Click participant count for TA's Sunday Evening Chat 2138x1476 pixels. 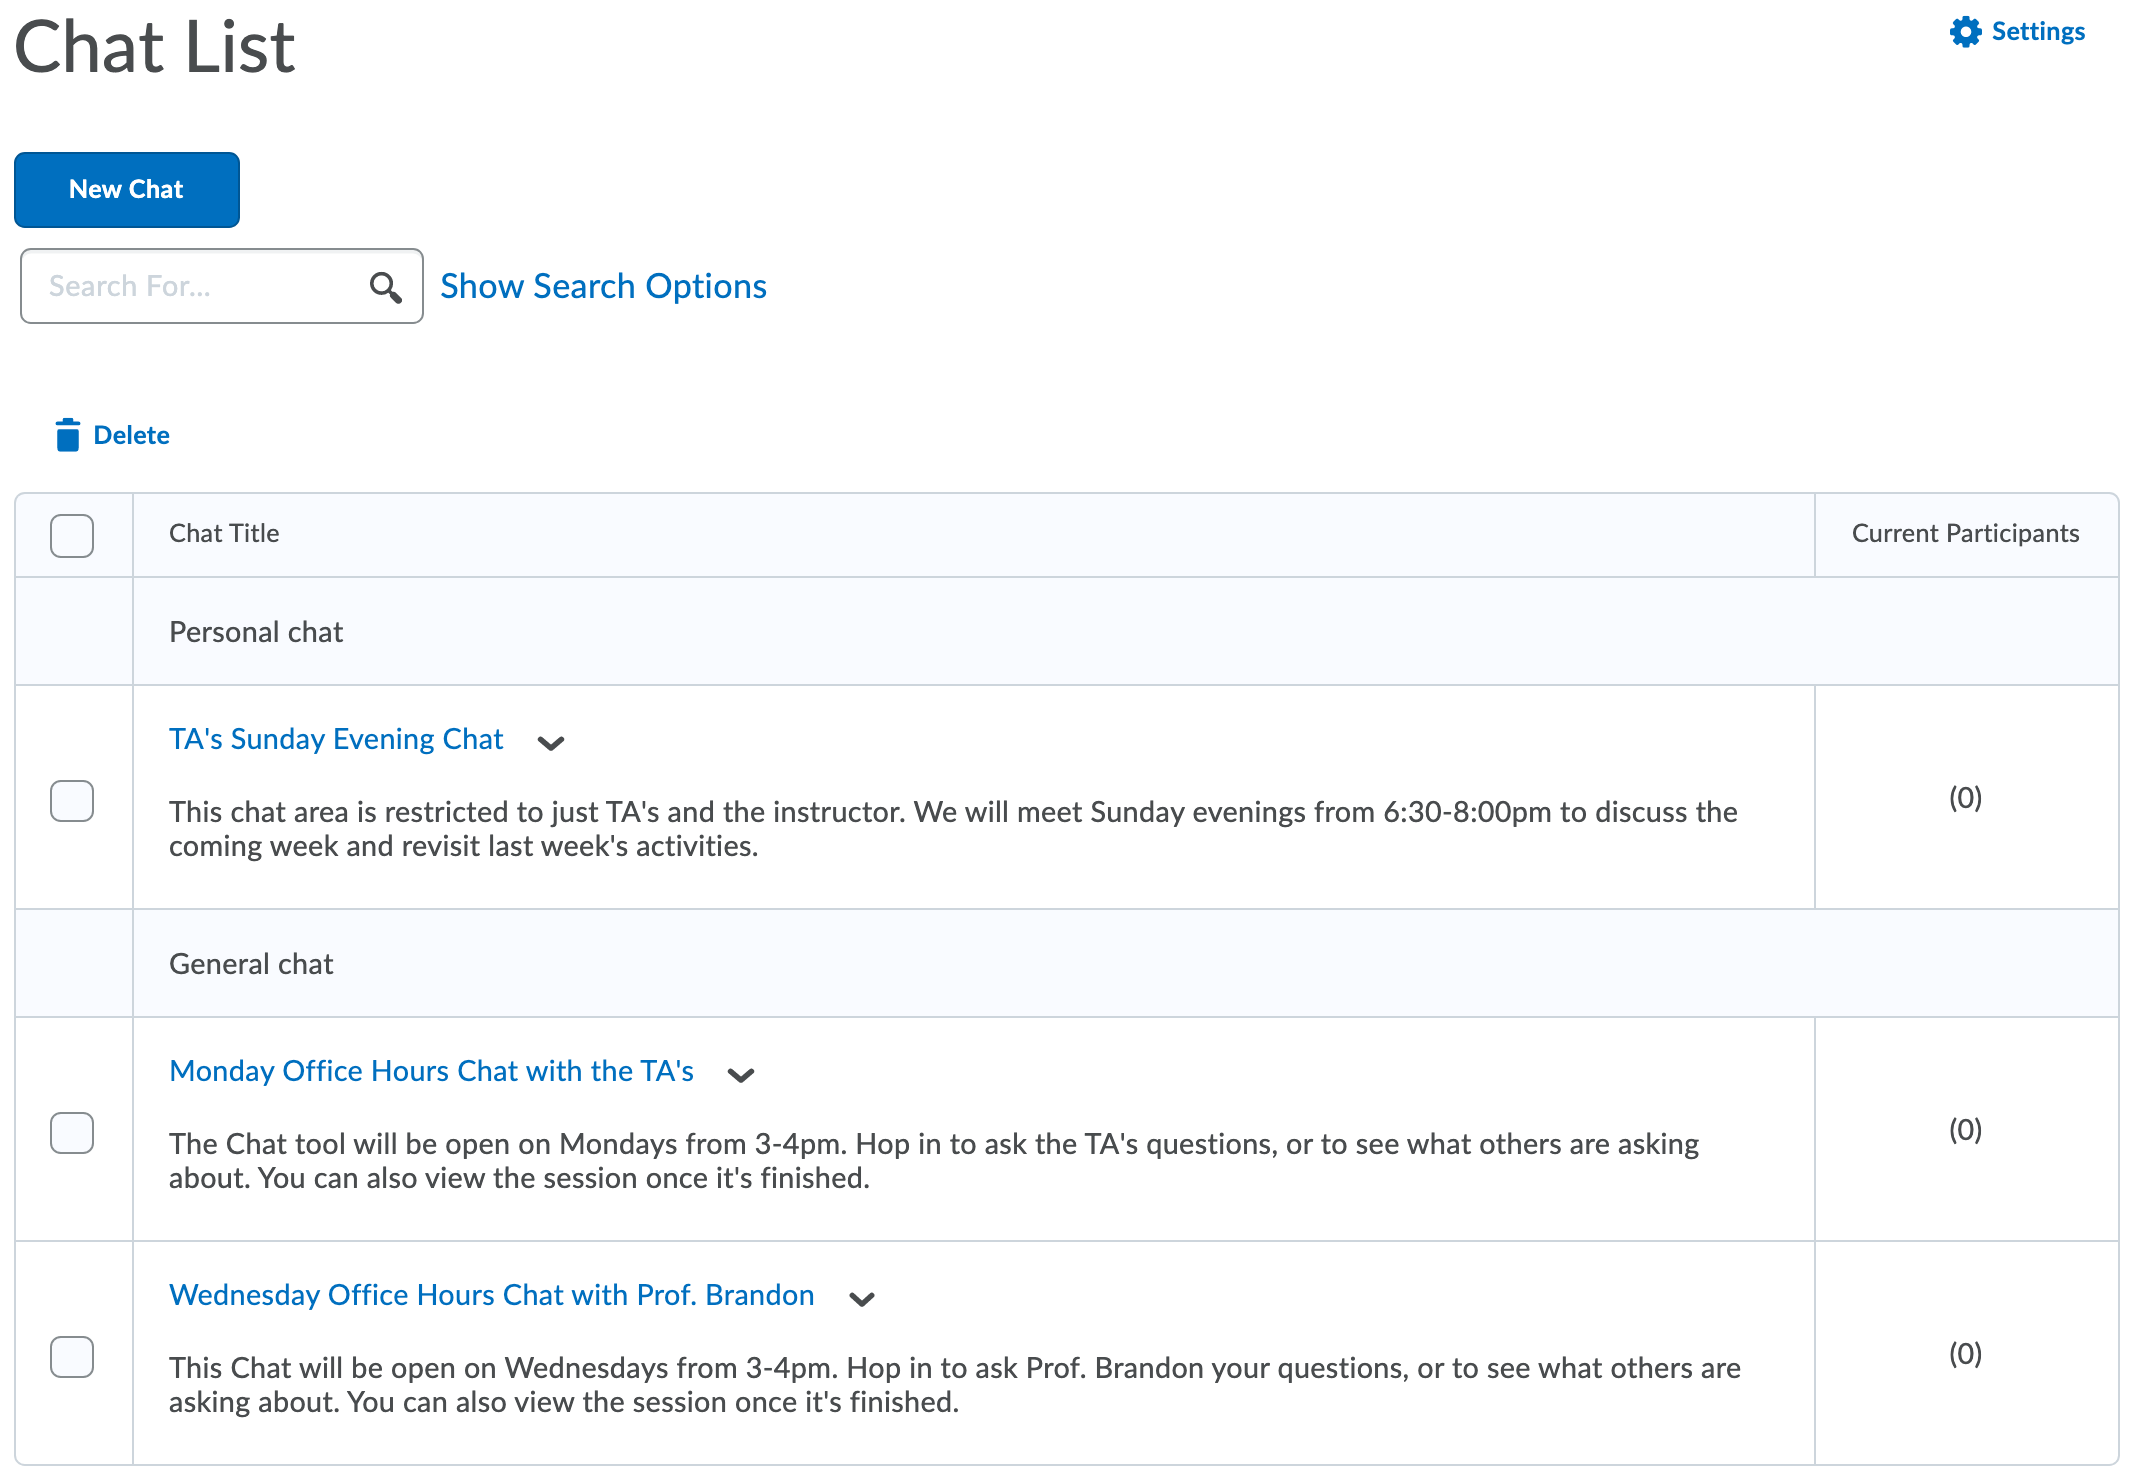(1965, 798)
